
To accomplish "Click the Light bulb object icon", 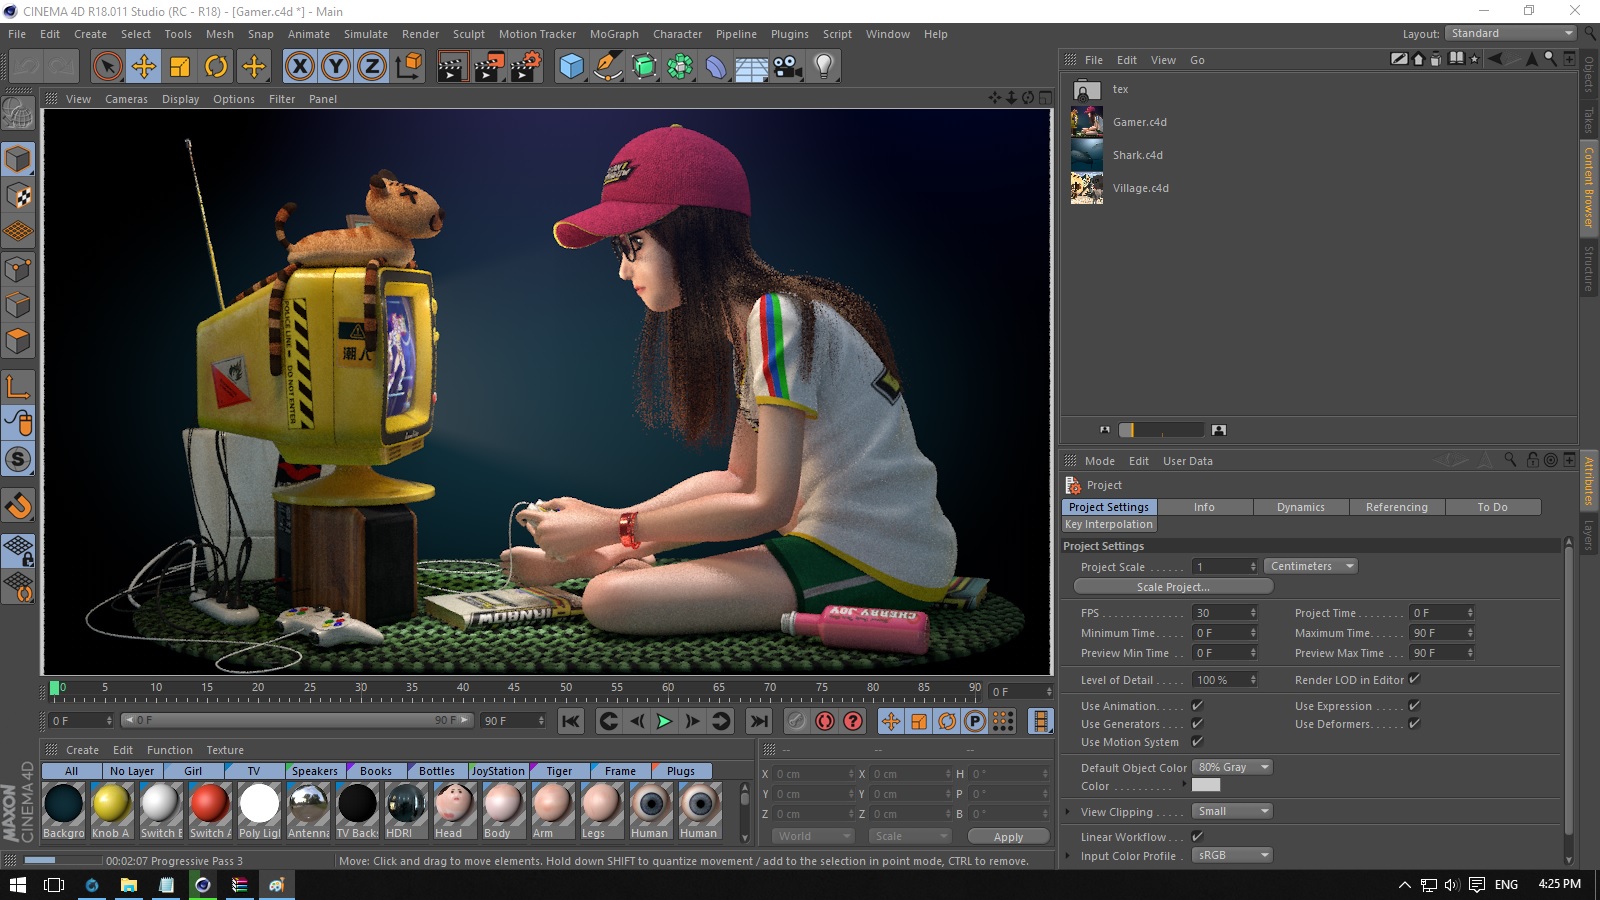I will [823, 67].
